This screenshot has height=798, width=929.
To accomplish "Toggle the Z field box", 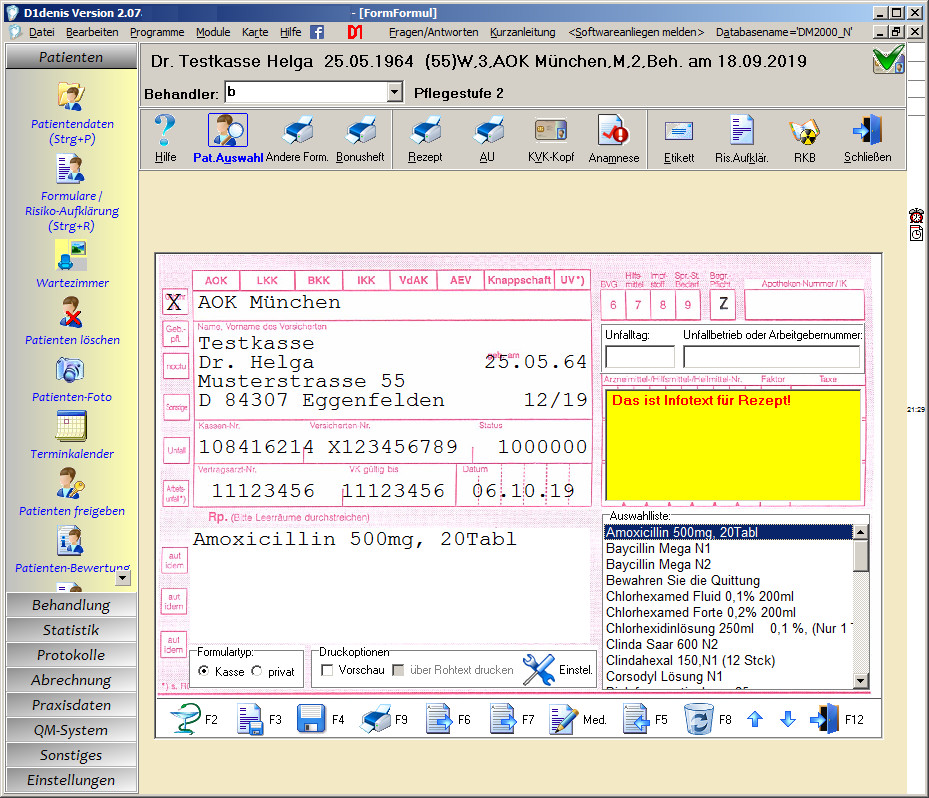I will (723, 304).
